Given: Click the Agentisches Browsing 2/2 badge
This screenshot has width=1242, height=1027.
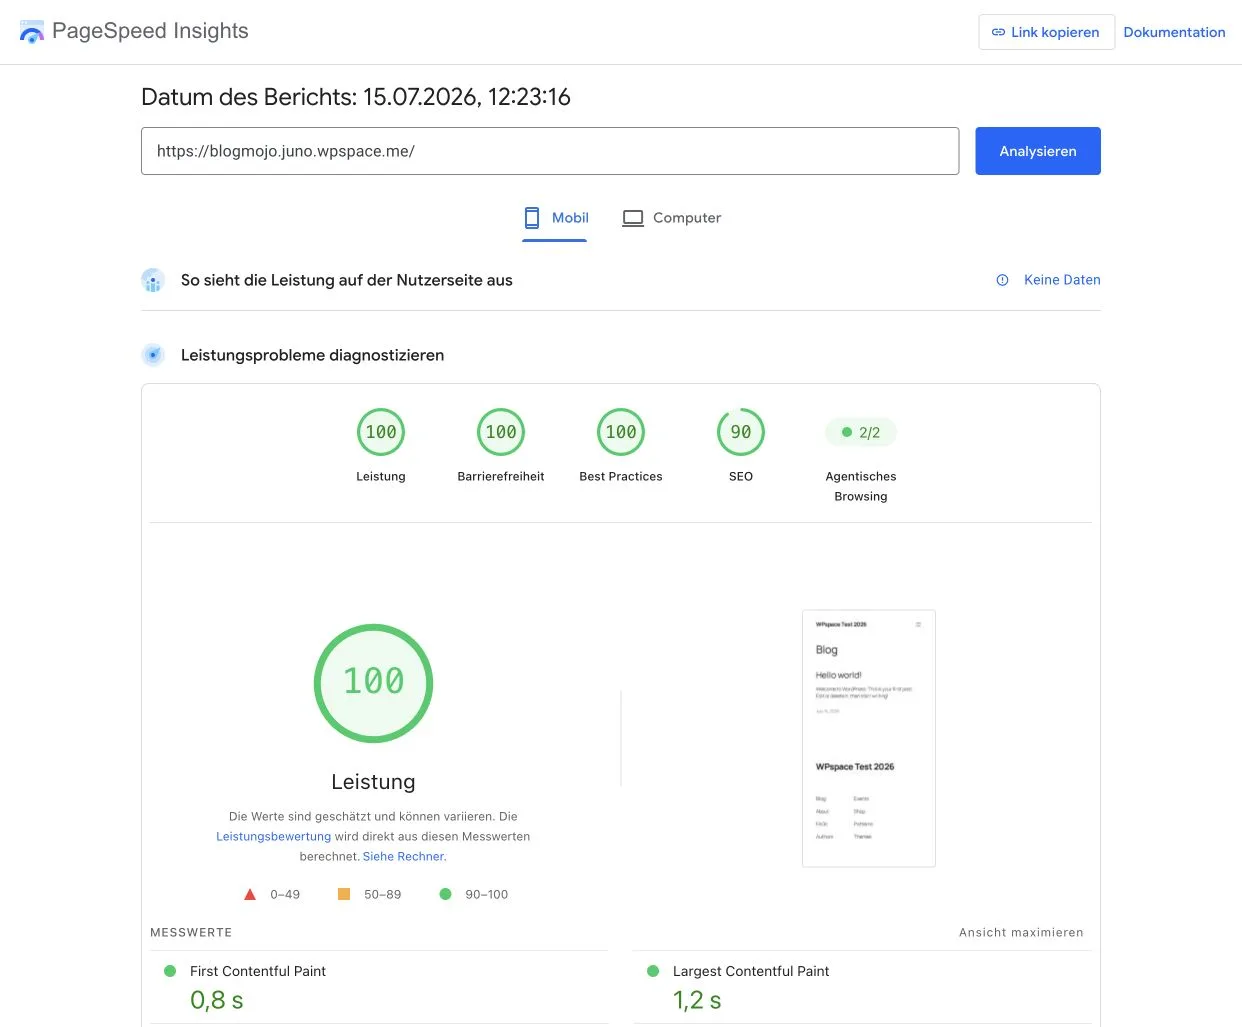Looking at the screenshot, I should 861,432.
